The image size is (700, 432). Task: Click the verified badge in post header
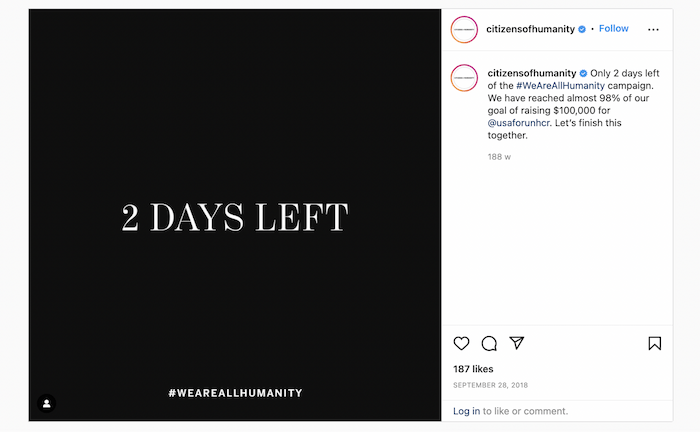pyautogui.click(x=583, y=29)
